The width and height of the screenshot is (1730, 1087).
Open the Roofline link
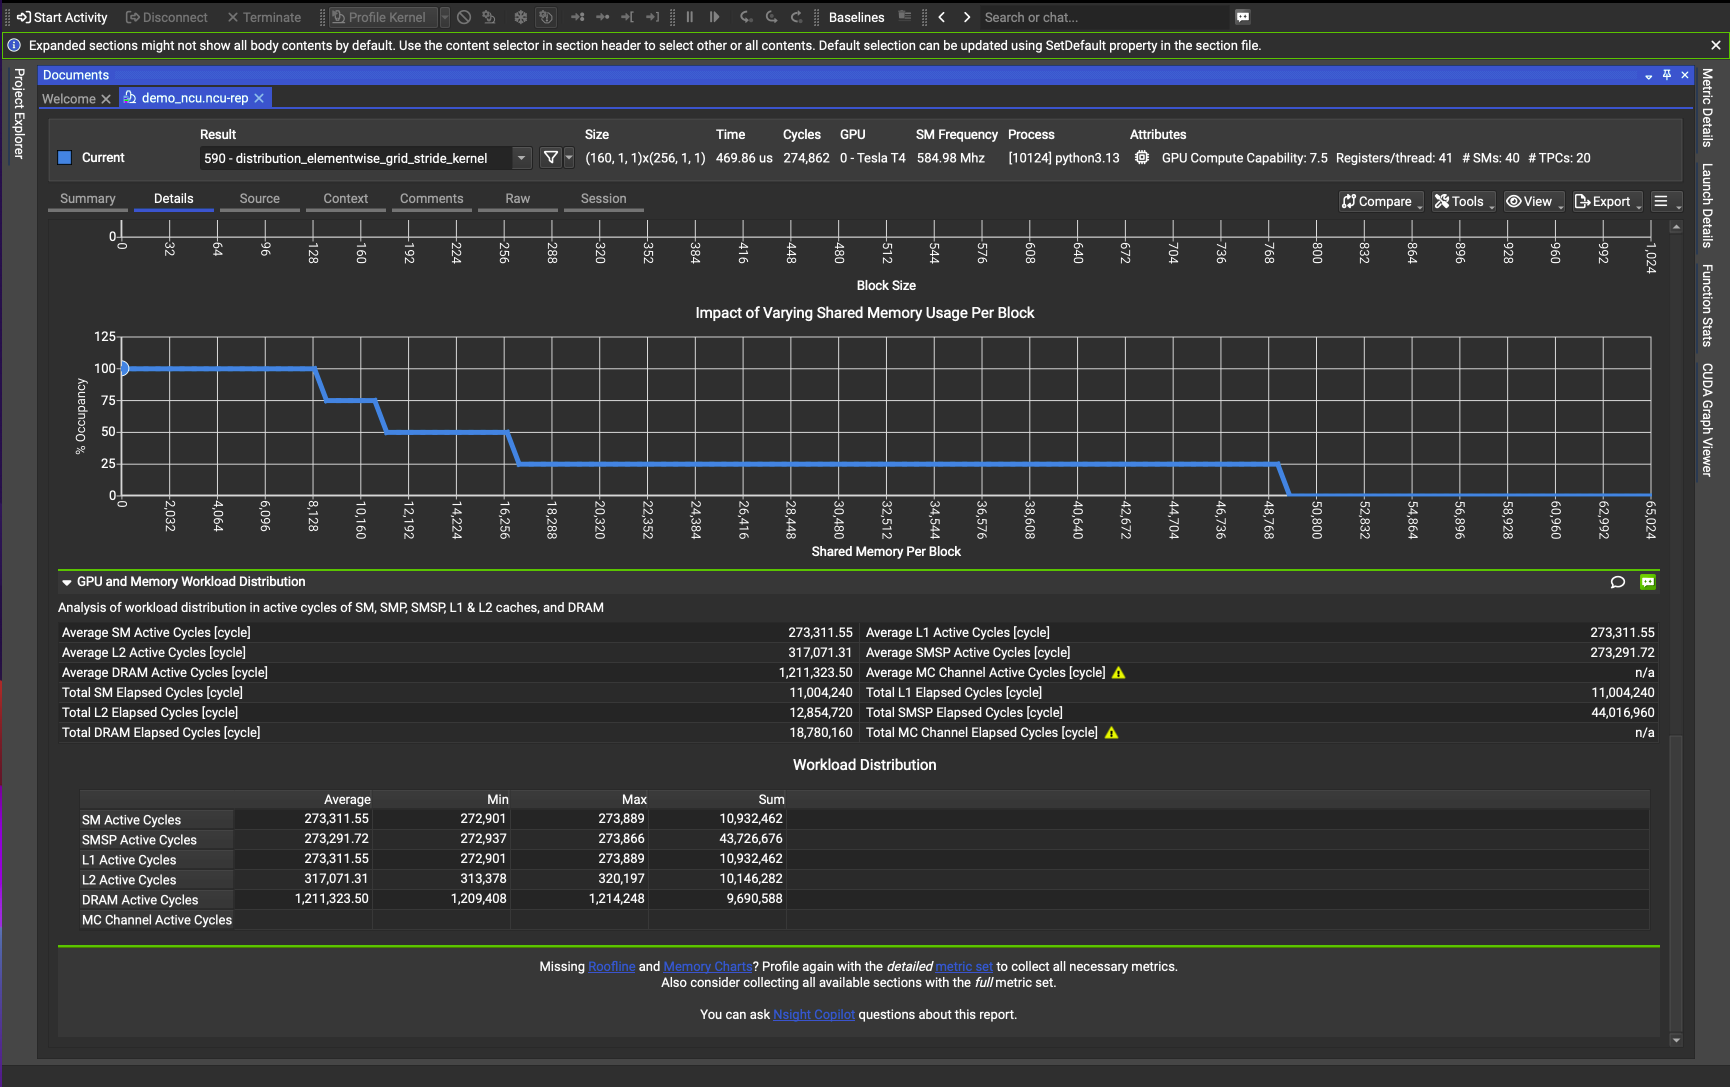(612, 967)
